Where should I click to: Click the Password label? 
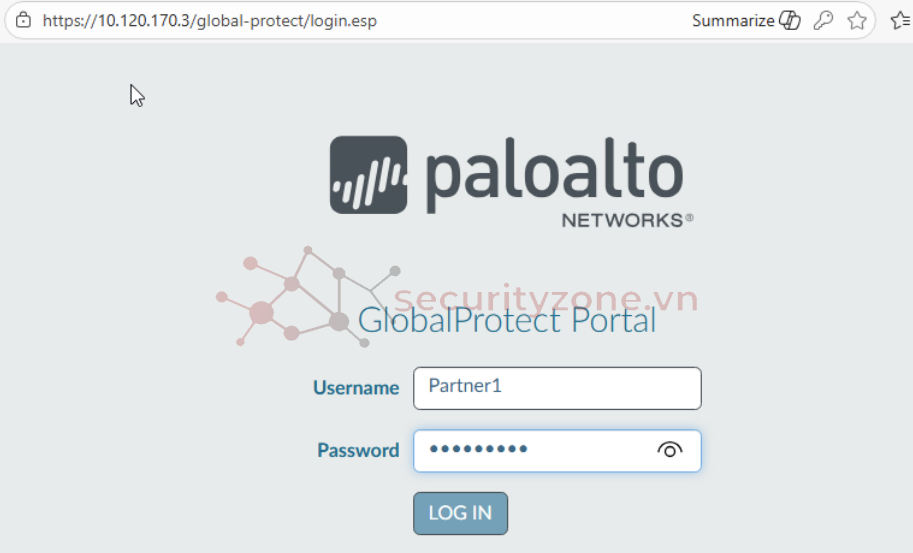point(358,450)
